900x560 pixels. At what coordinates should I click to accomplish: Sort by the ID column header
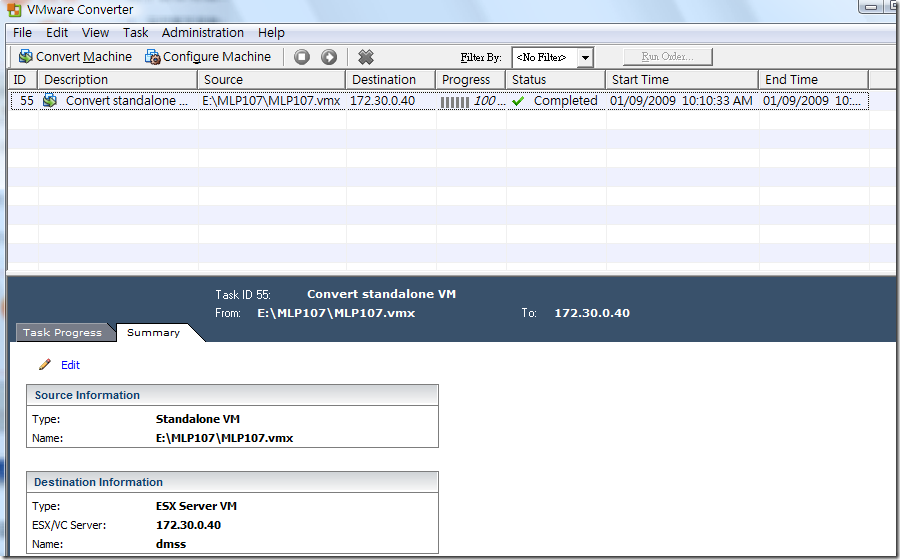coord(22,80)
